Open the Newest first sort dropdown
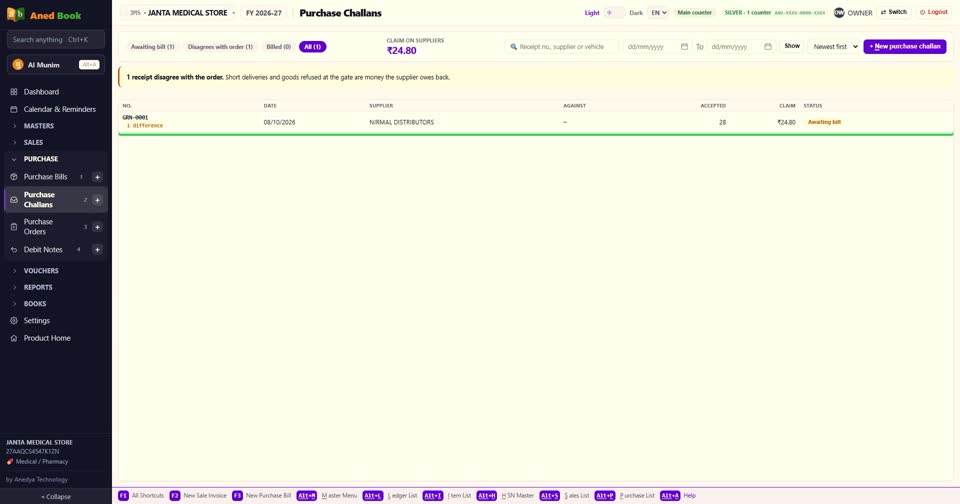The height and width of the screenshot is (504, 960). pos(835,47)
